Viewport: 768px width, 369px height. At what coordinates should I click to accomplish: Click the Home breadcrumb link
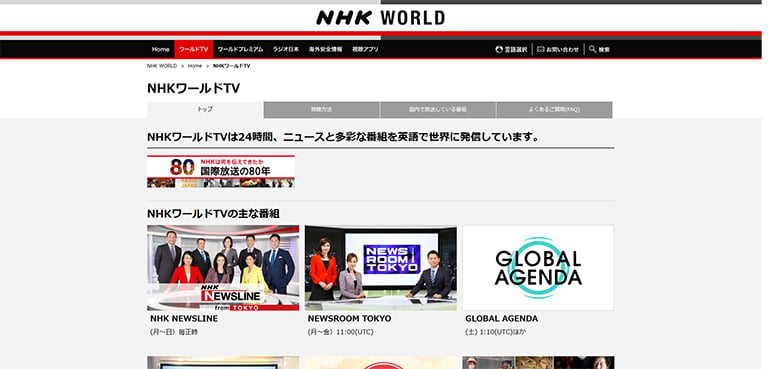194,66
